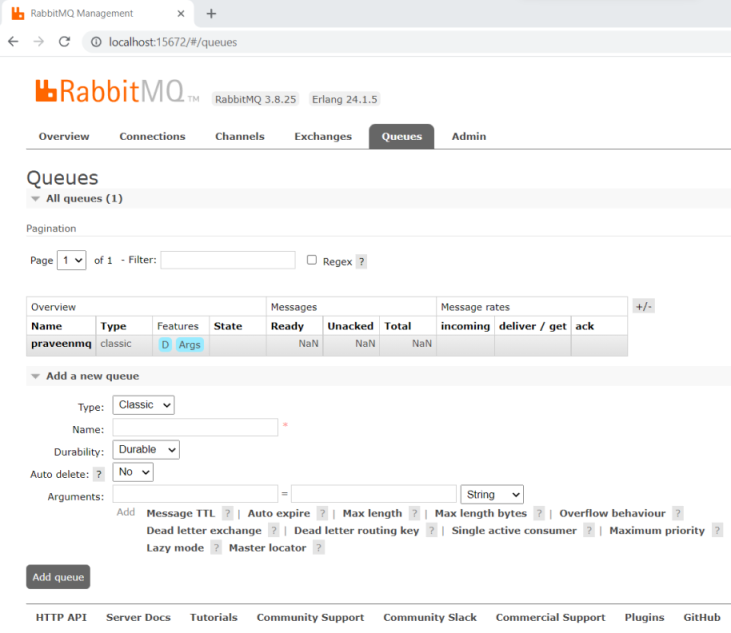
Task: Open the praveenmq queue
Action: [61, 344]
